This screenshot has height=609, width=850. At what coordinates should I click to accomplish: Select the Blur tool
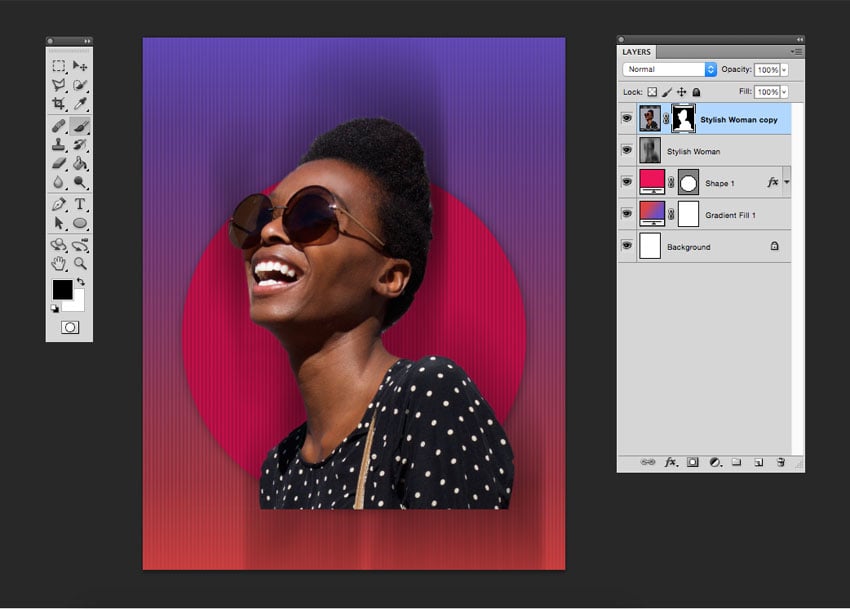(59, 182)
